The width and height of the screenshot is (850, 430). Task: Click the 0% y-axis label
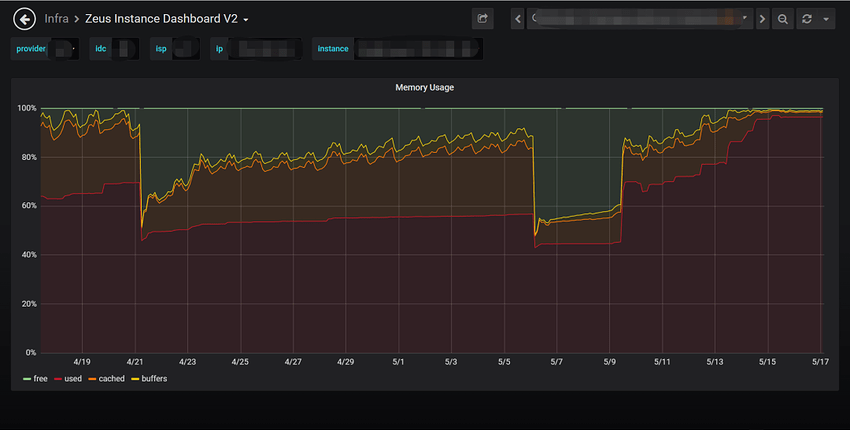[31, 352]
